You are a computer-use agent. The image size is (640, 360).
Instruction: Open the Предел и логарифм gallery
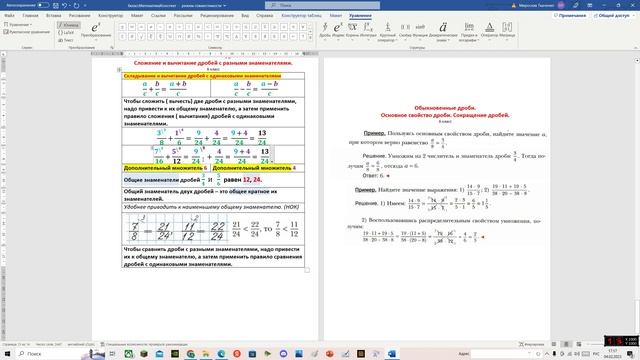469,32
